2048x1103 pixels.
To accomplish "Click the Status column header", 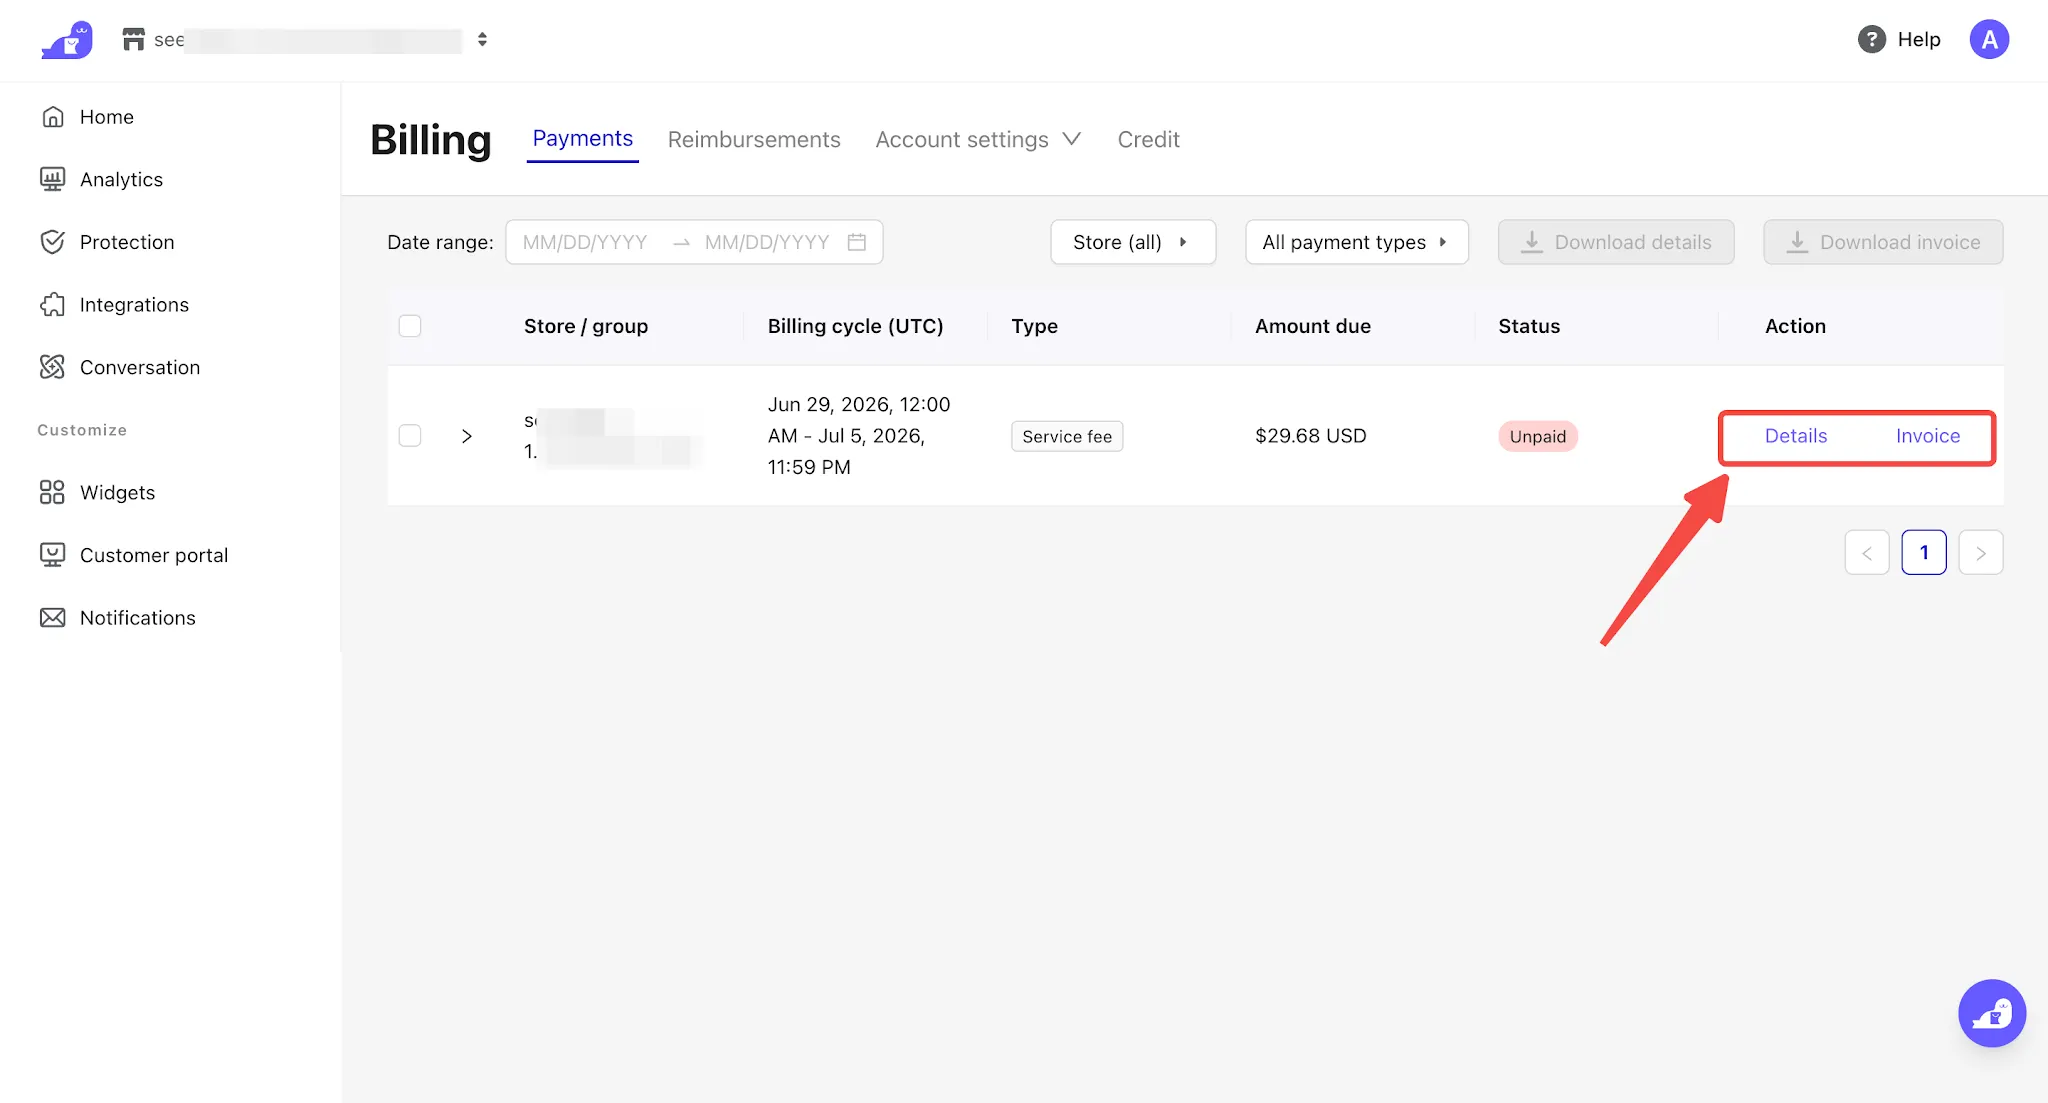I will pos(1529,326).
